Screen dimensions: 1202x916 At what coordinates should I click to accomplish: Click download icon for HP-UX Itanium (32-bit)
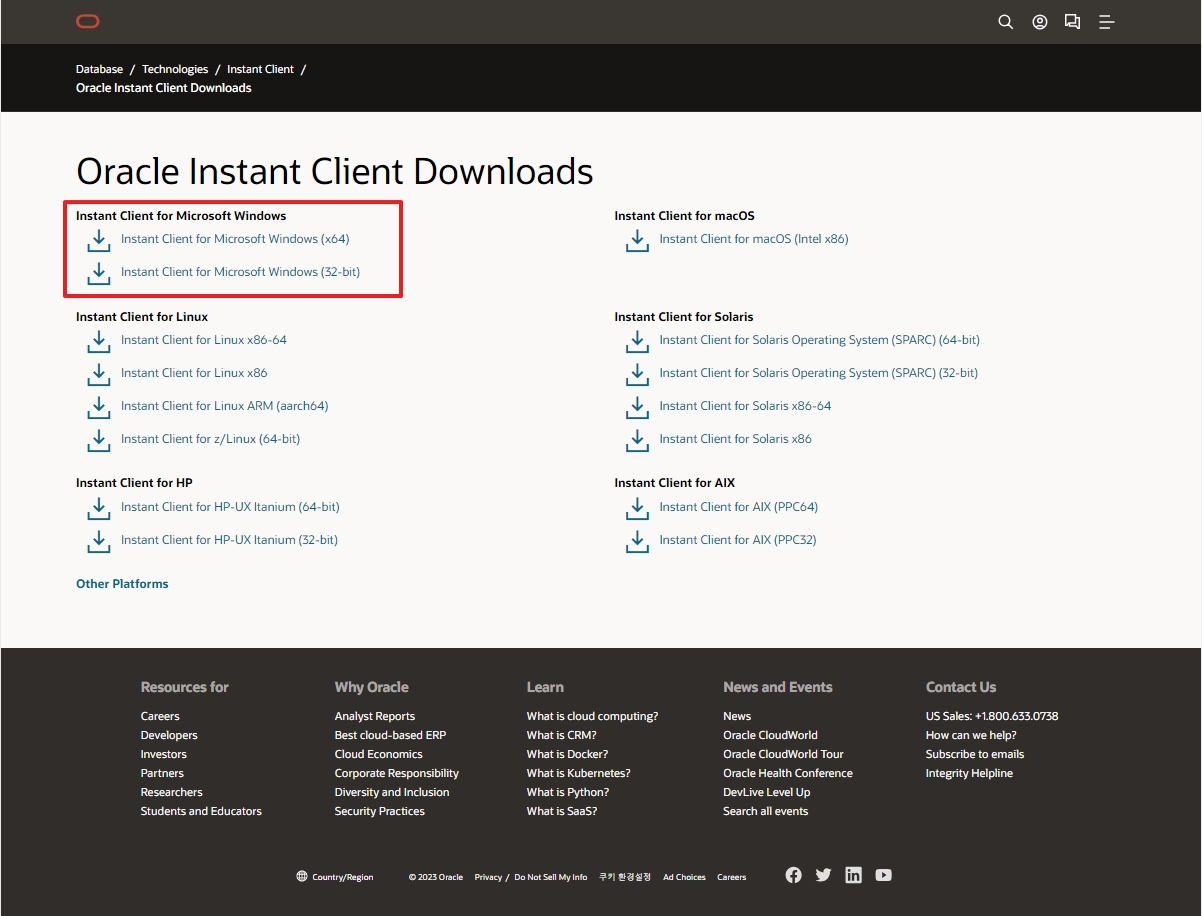(98, 541)
